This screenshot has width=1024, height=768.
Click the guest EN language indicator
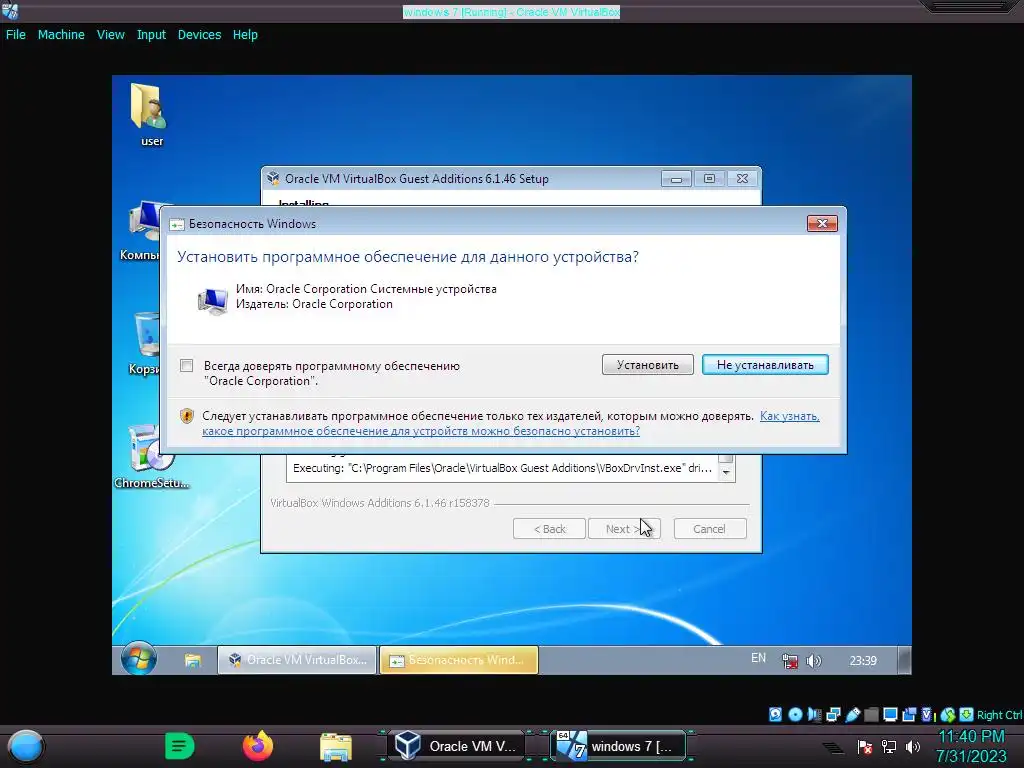pos(758,658)
